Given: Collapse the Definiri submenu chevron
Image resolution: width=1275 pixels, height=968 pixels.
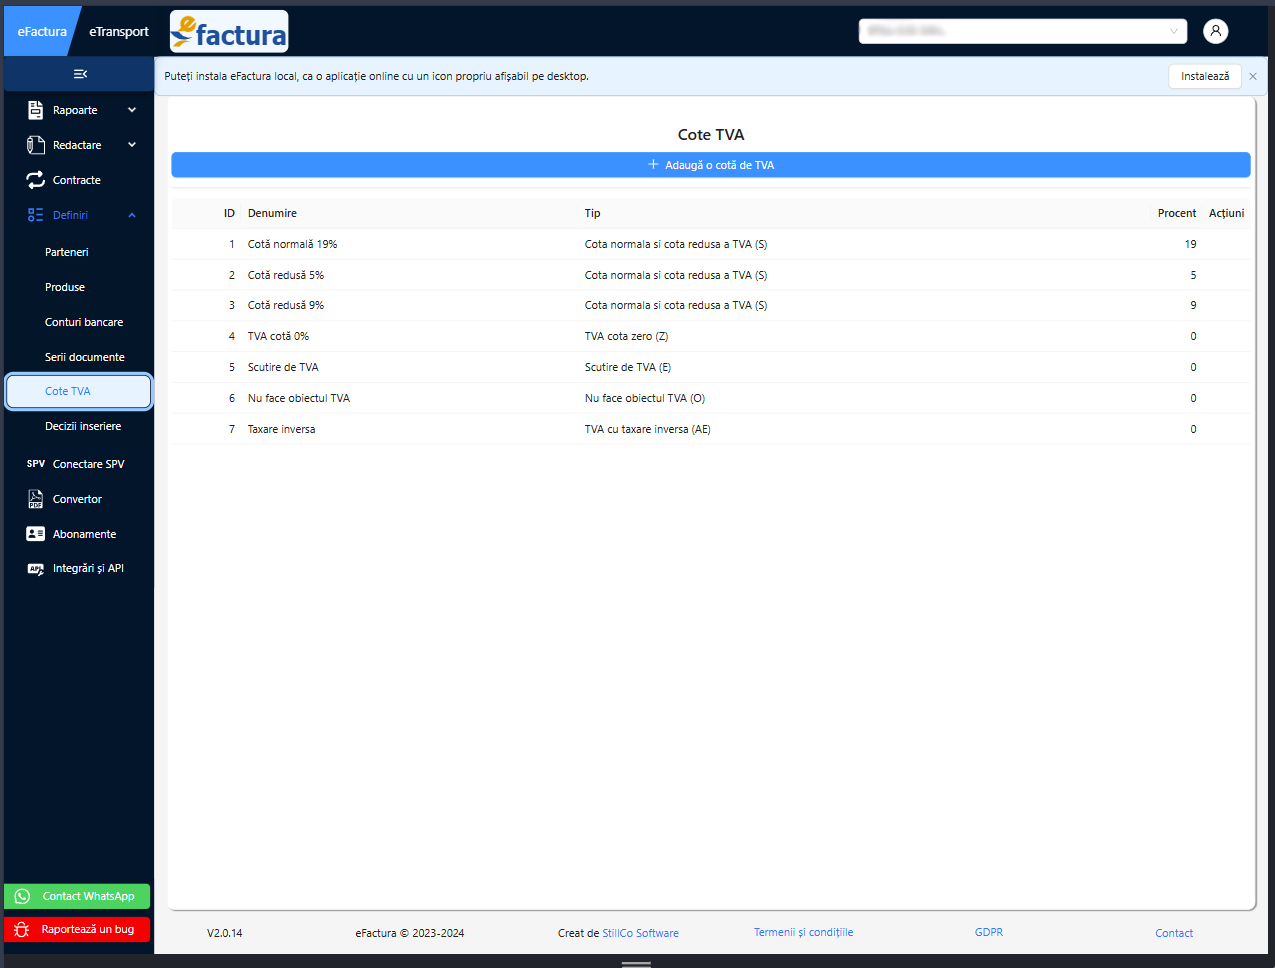Looking at the screenshot, I should [x=132, y=215].
